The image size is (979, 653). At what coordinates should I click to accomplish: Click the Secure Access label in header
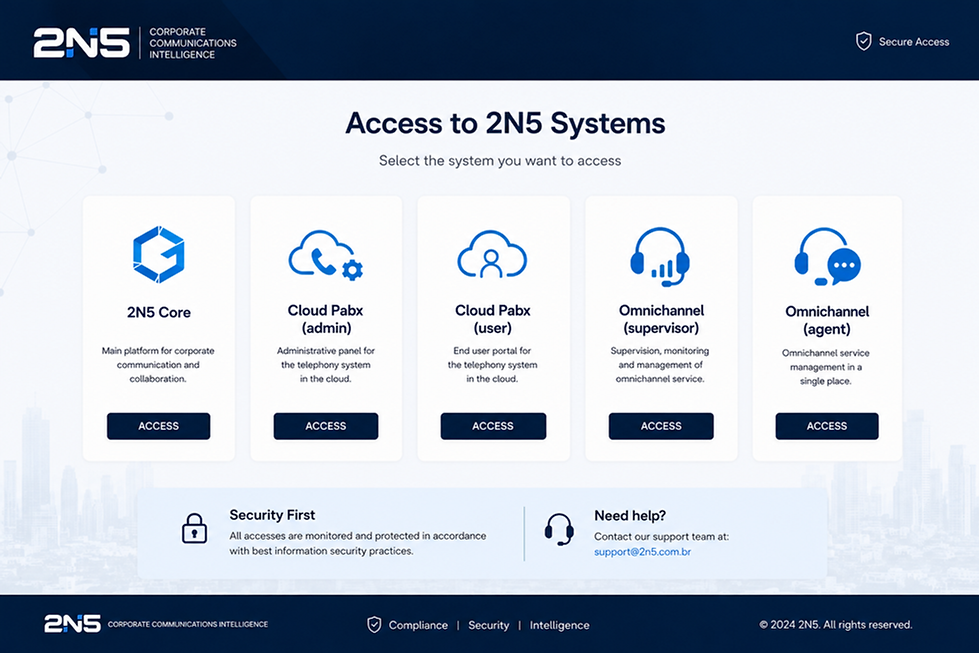pos(914,42)
